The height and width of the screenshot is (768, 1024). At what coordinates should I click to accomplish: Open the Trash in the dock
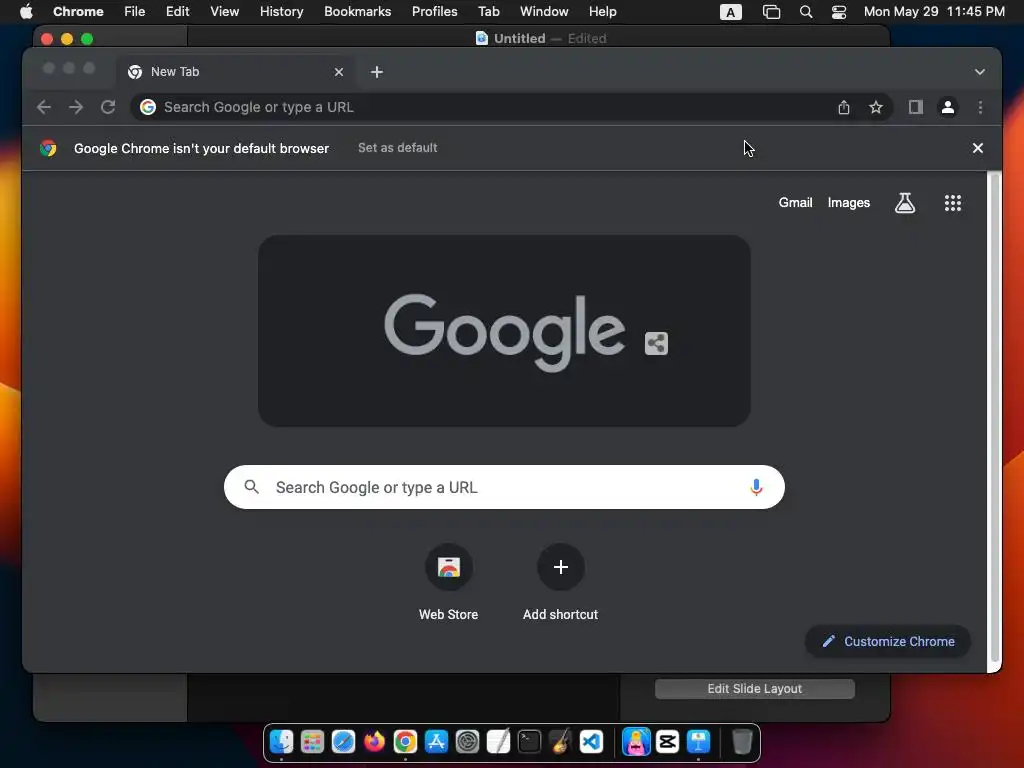[x=742, y=742]
